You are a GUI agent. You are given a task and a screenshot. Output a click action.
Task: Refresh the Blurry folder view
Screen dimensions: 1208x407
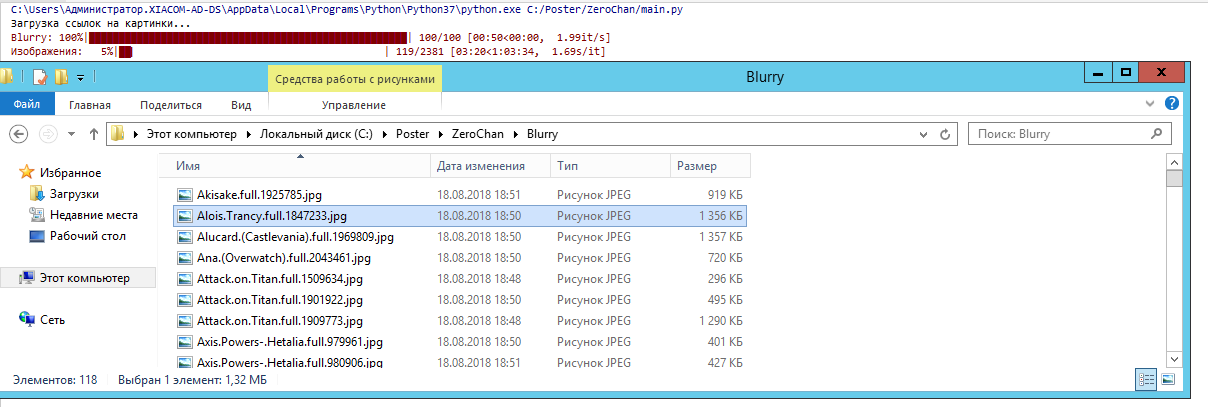(x=946, y=134)
